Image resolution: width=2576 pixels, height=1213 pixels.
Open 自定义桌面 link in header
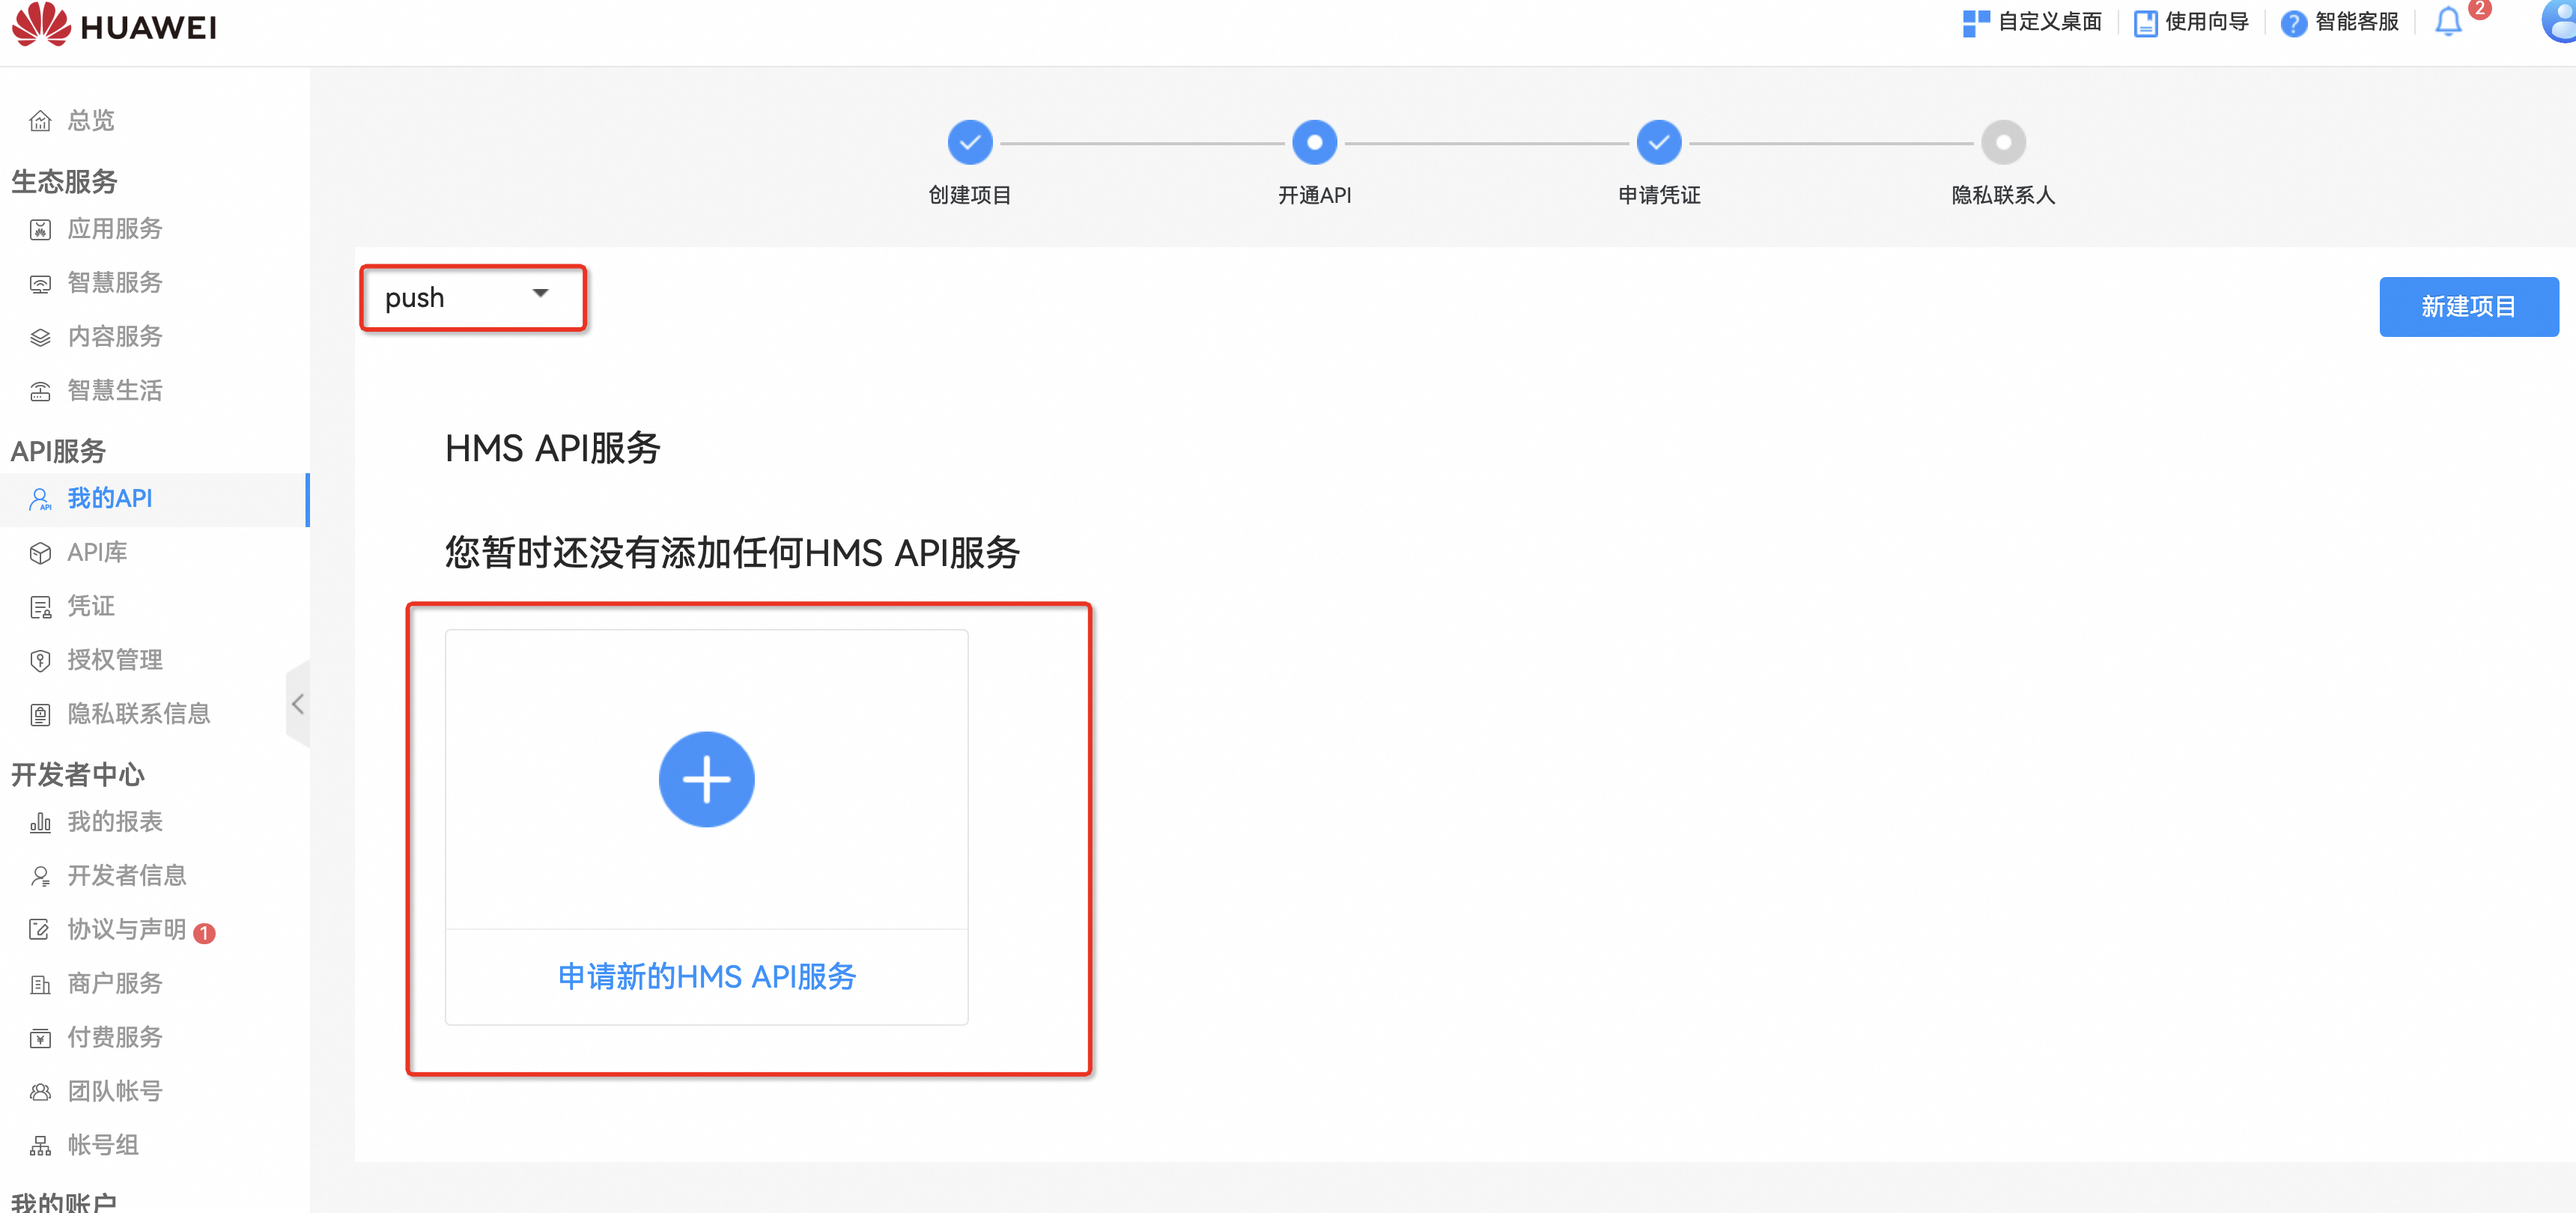coord(2050,23)
